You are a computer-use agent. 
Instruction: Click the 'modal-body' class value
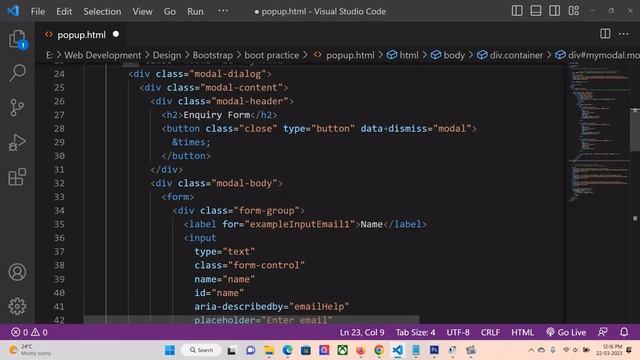[x=244, y=183]
